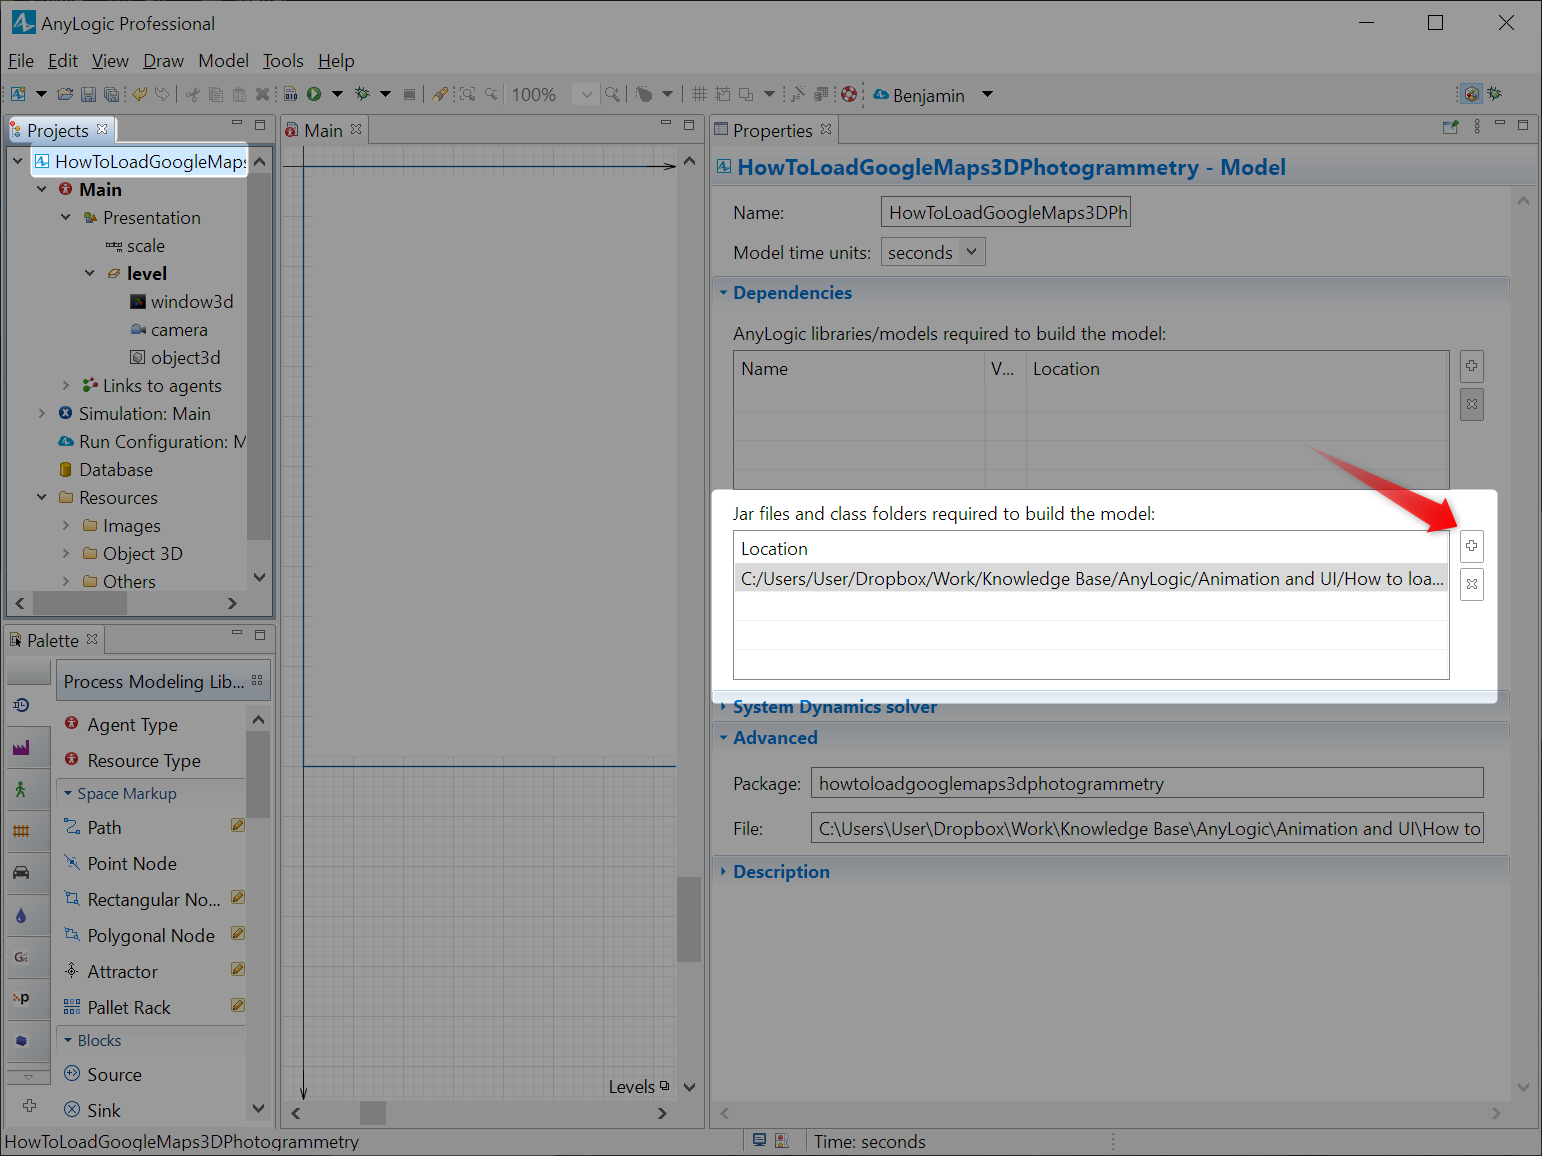Open the Rail Library palette tab
Screen dimensions: 1542x1156
21,831
